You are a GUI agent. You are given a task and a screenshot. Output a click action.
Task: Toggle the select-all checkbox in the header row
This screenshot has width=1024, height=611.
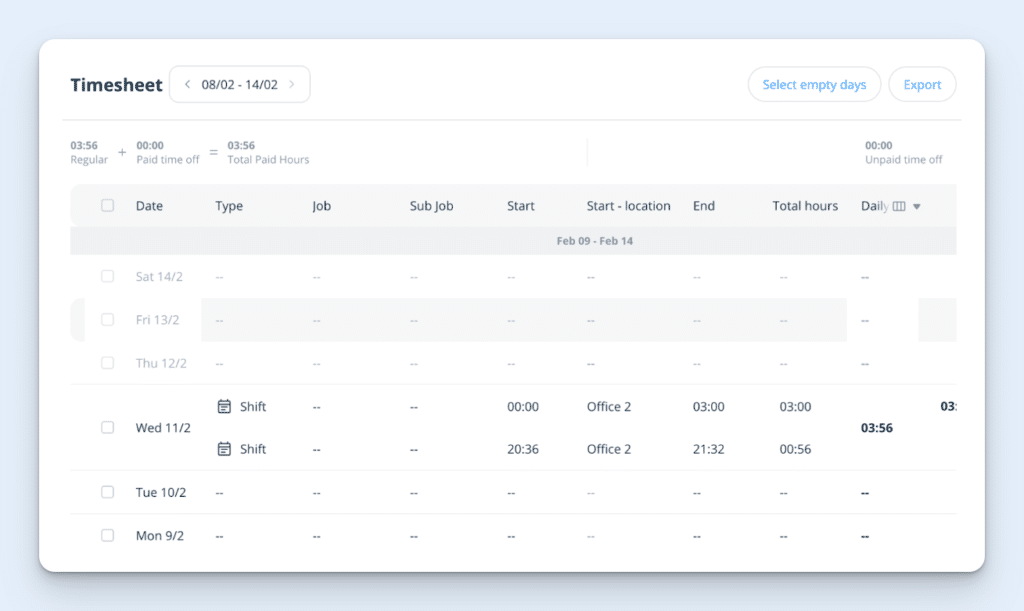pyautogui.click(x=107, y=205)
